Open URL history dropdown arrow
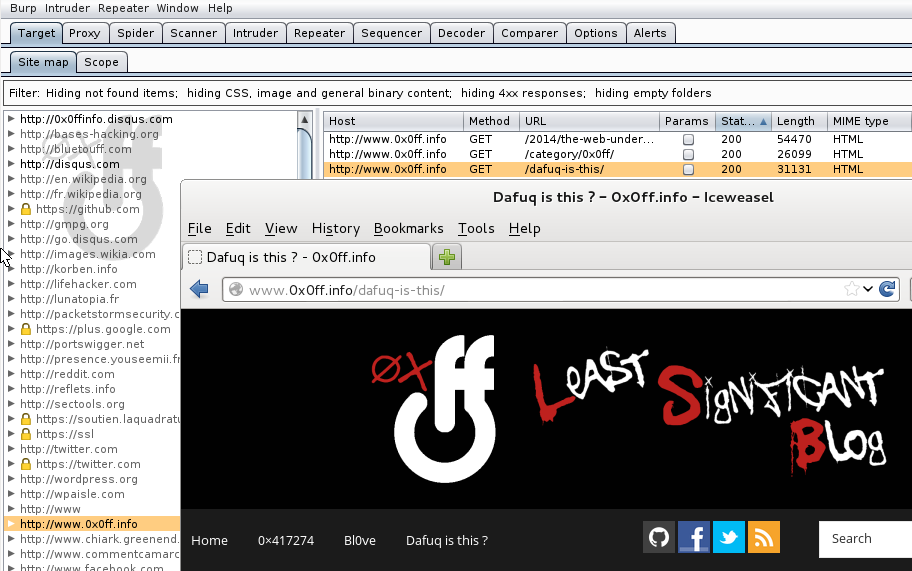The width and height of the screenshot is (912, 571). click(868, 289)
